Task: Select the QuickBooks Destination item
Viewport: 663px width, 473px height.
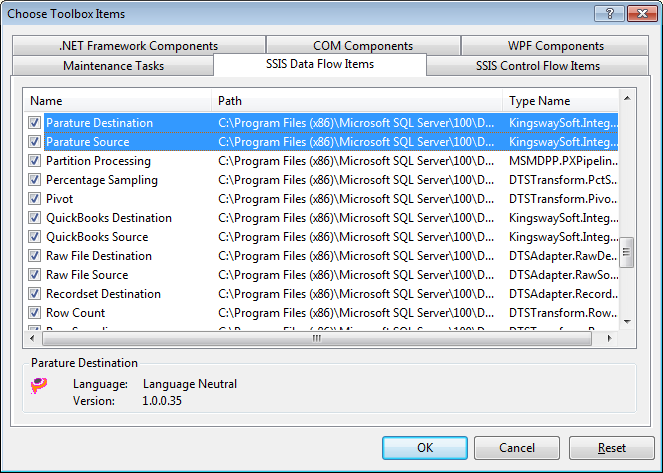Action: coord(109,218)
